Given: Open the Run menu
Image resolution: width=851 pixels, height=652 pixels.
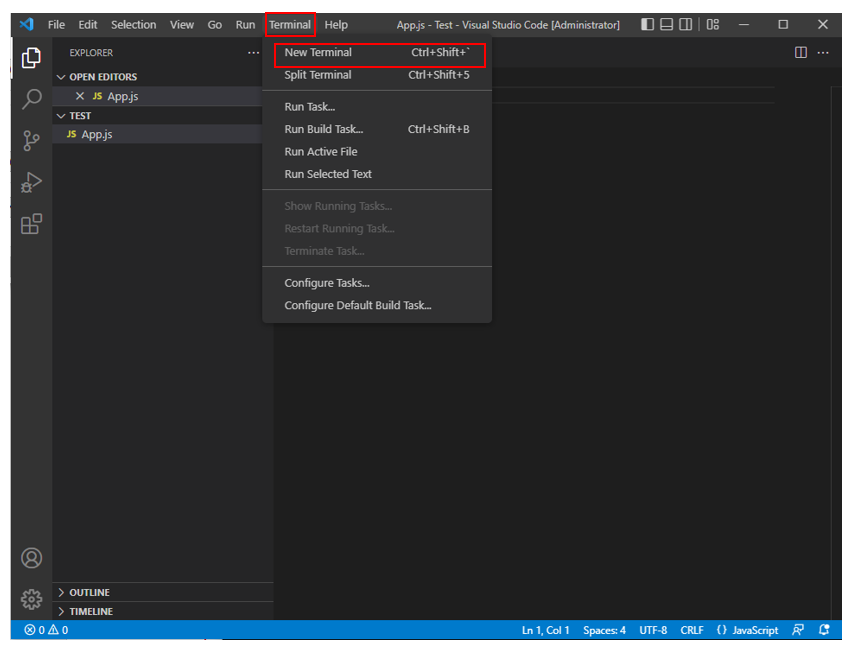Looking at the screenshot, I should click(x=245, y=24).
